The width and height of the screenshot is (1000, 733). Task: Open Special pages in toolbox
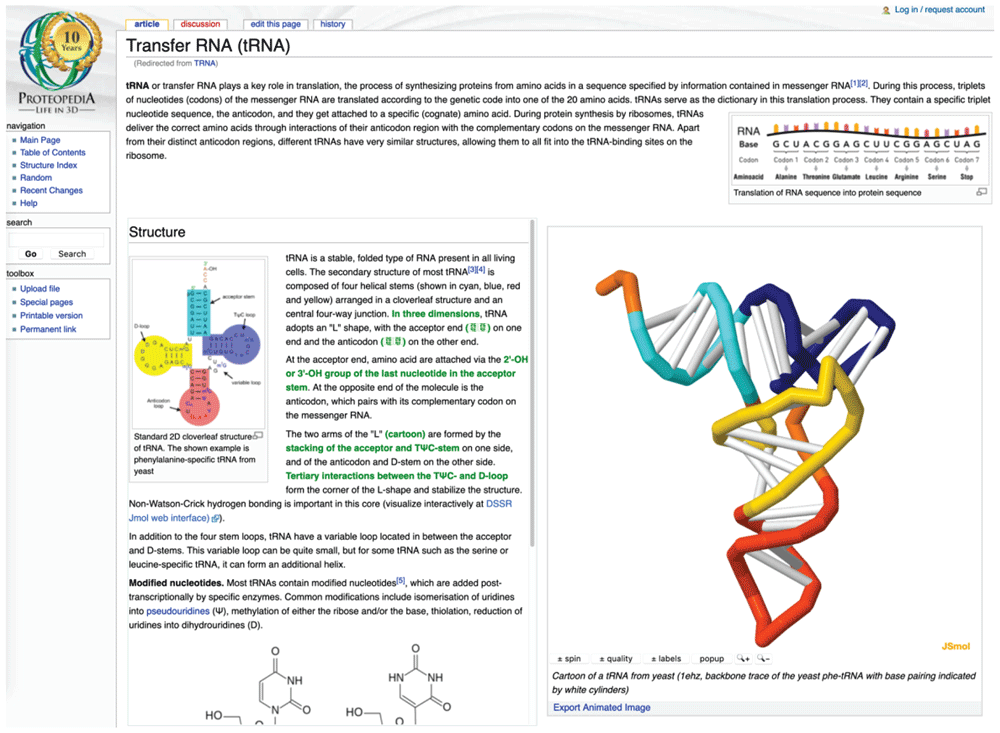47,302
